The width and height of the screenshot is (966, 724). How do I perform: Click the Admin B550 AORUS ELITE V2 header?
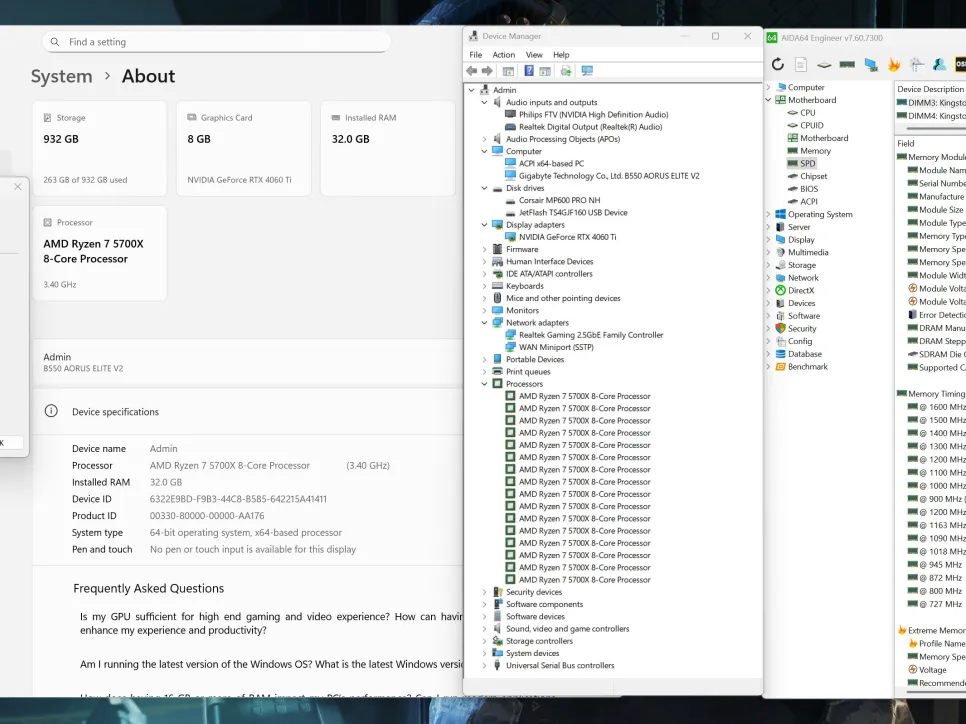[x=248, y=362]
